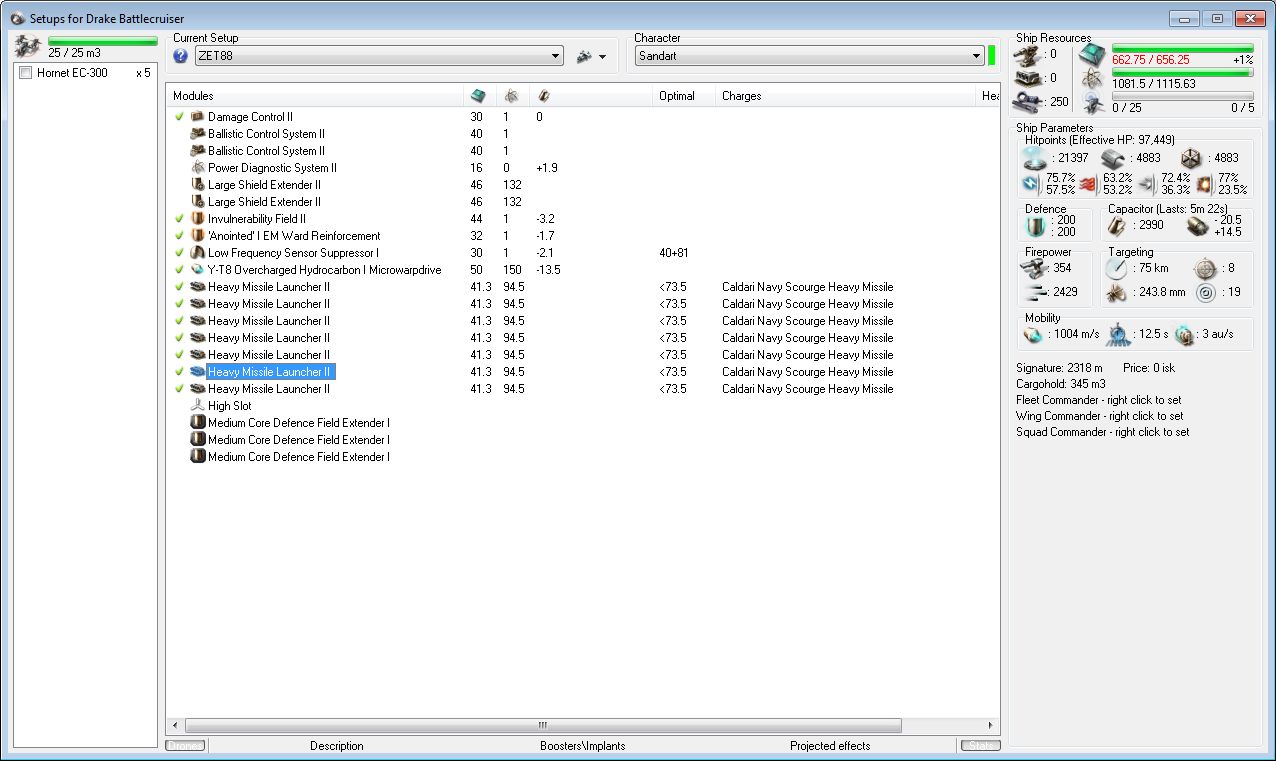Screen dimensions: 1276x761
Task: Click the calibration icon showing 250
Action: click(x=1029, y=101)
